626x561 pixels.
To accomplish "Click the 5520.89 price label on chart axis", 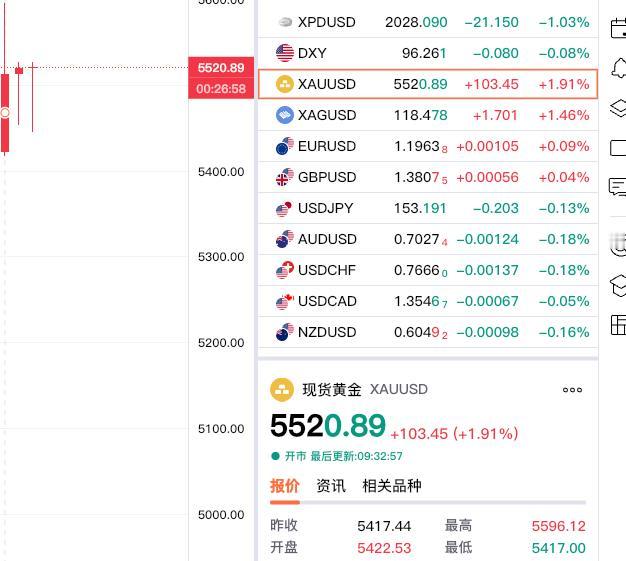I will tap(221, 67).
